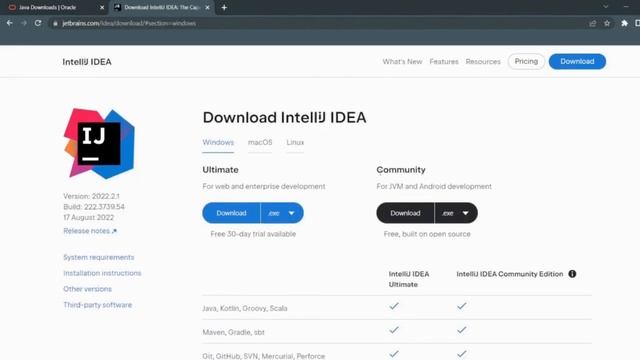Click the 'Community' section heading
The image size is (640, 360).
click(x=401, y=170)
